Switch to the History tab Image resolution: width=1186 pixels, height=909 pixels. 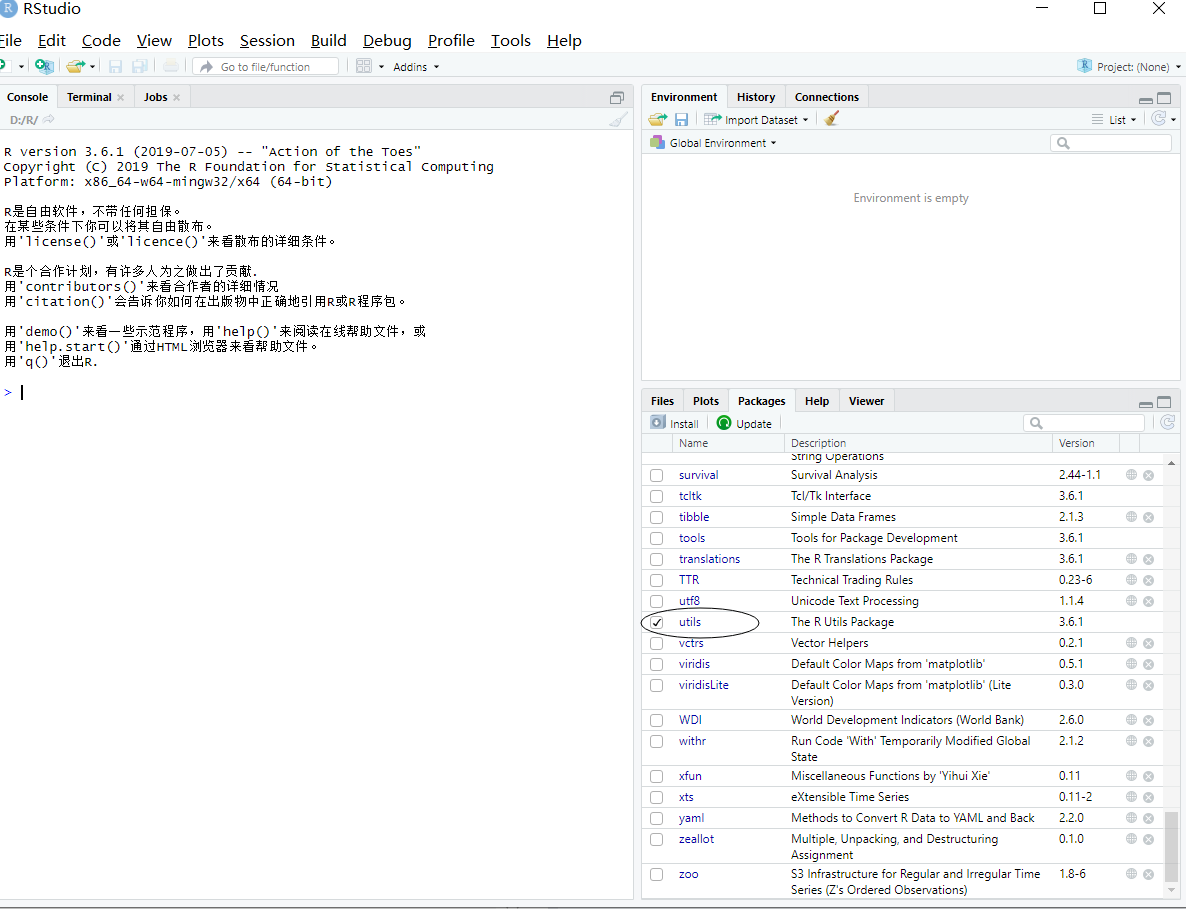[x=756, y=97]
